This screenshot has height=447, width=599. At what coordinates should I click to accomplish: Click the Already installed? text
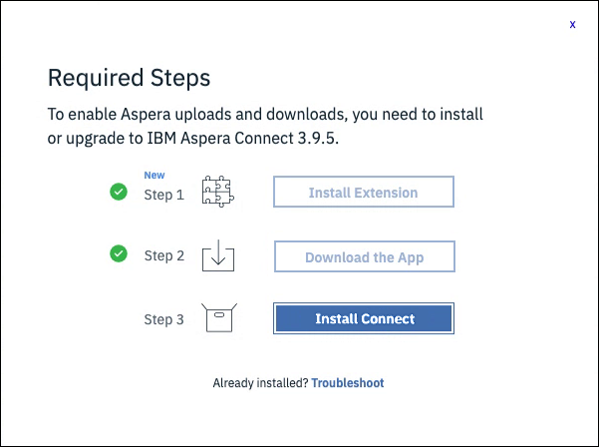(x=260, y=383)
